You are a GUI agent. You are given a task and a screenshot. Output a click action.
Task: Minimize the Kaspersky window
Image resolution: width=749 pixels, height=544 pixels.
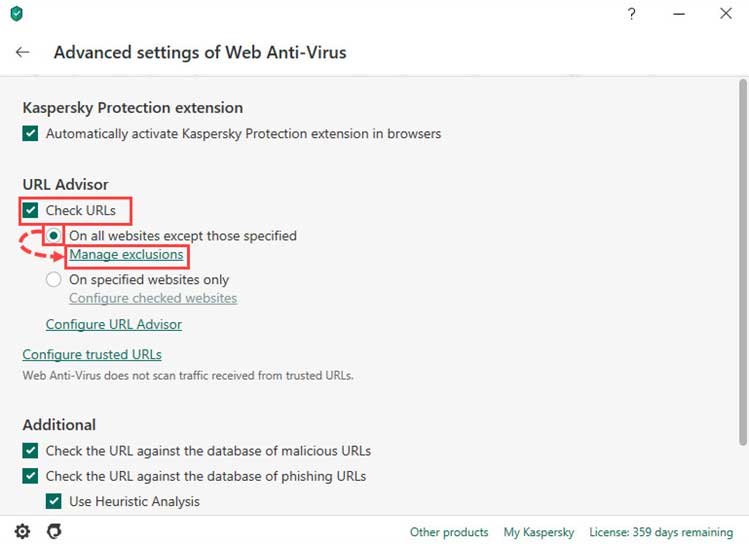(x=679, y=14)
